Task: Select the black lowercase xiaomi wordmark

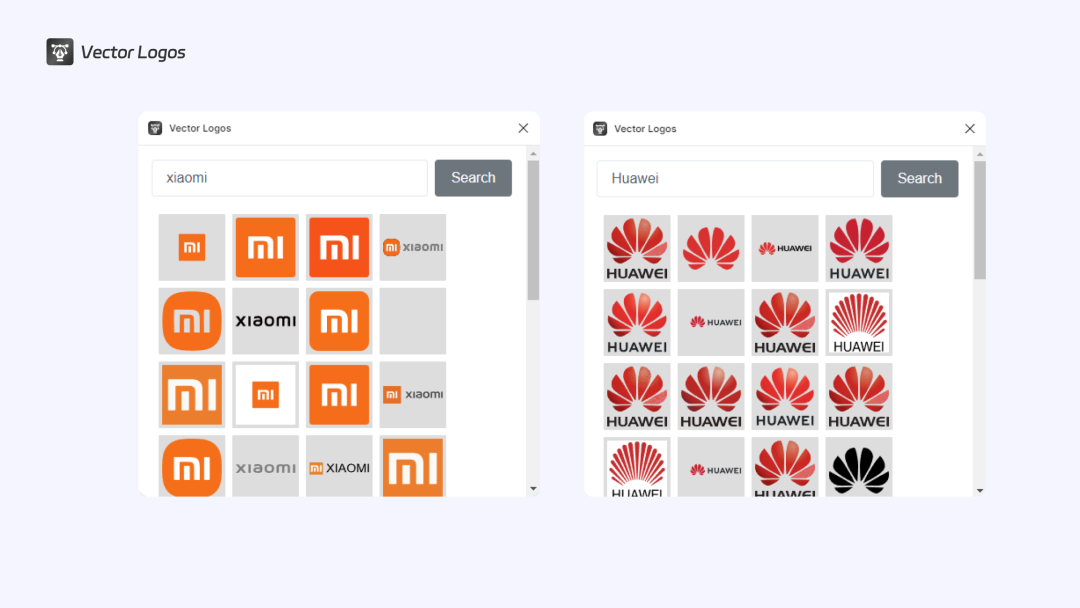Action: (x=265, y=321)
